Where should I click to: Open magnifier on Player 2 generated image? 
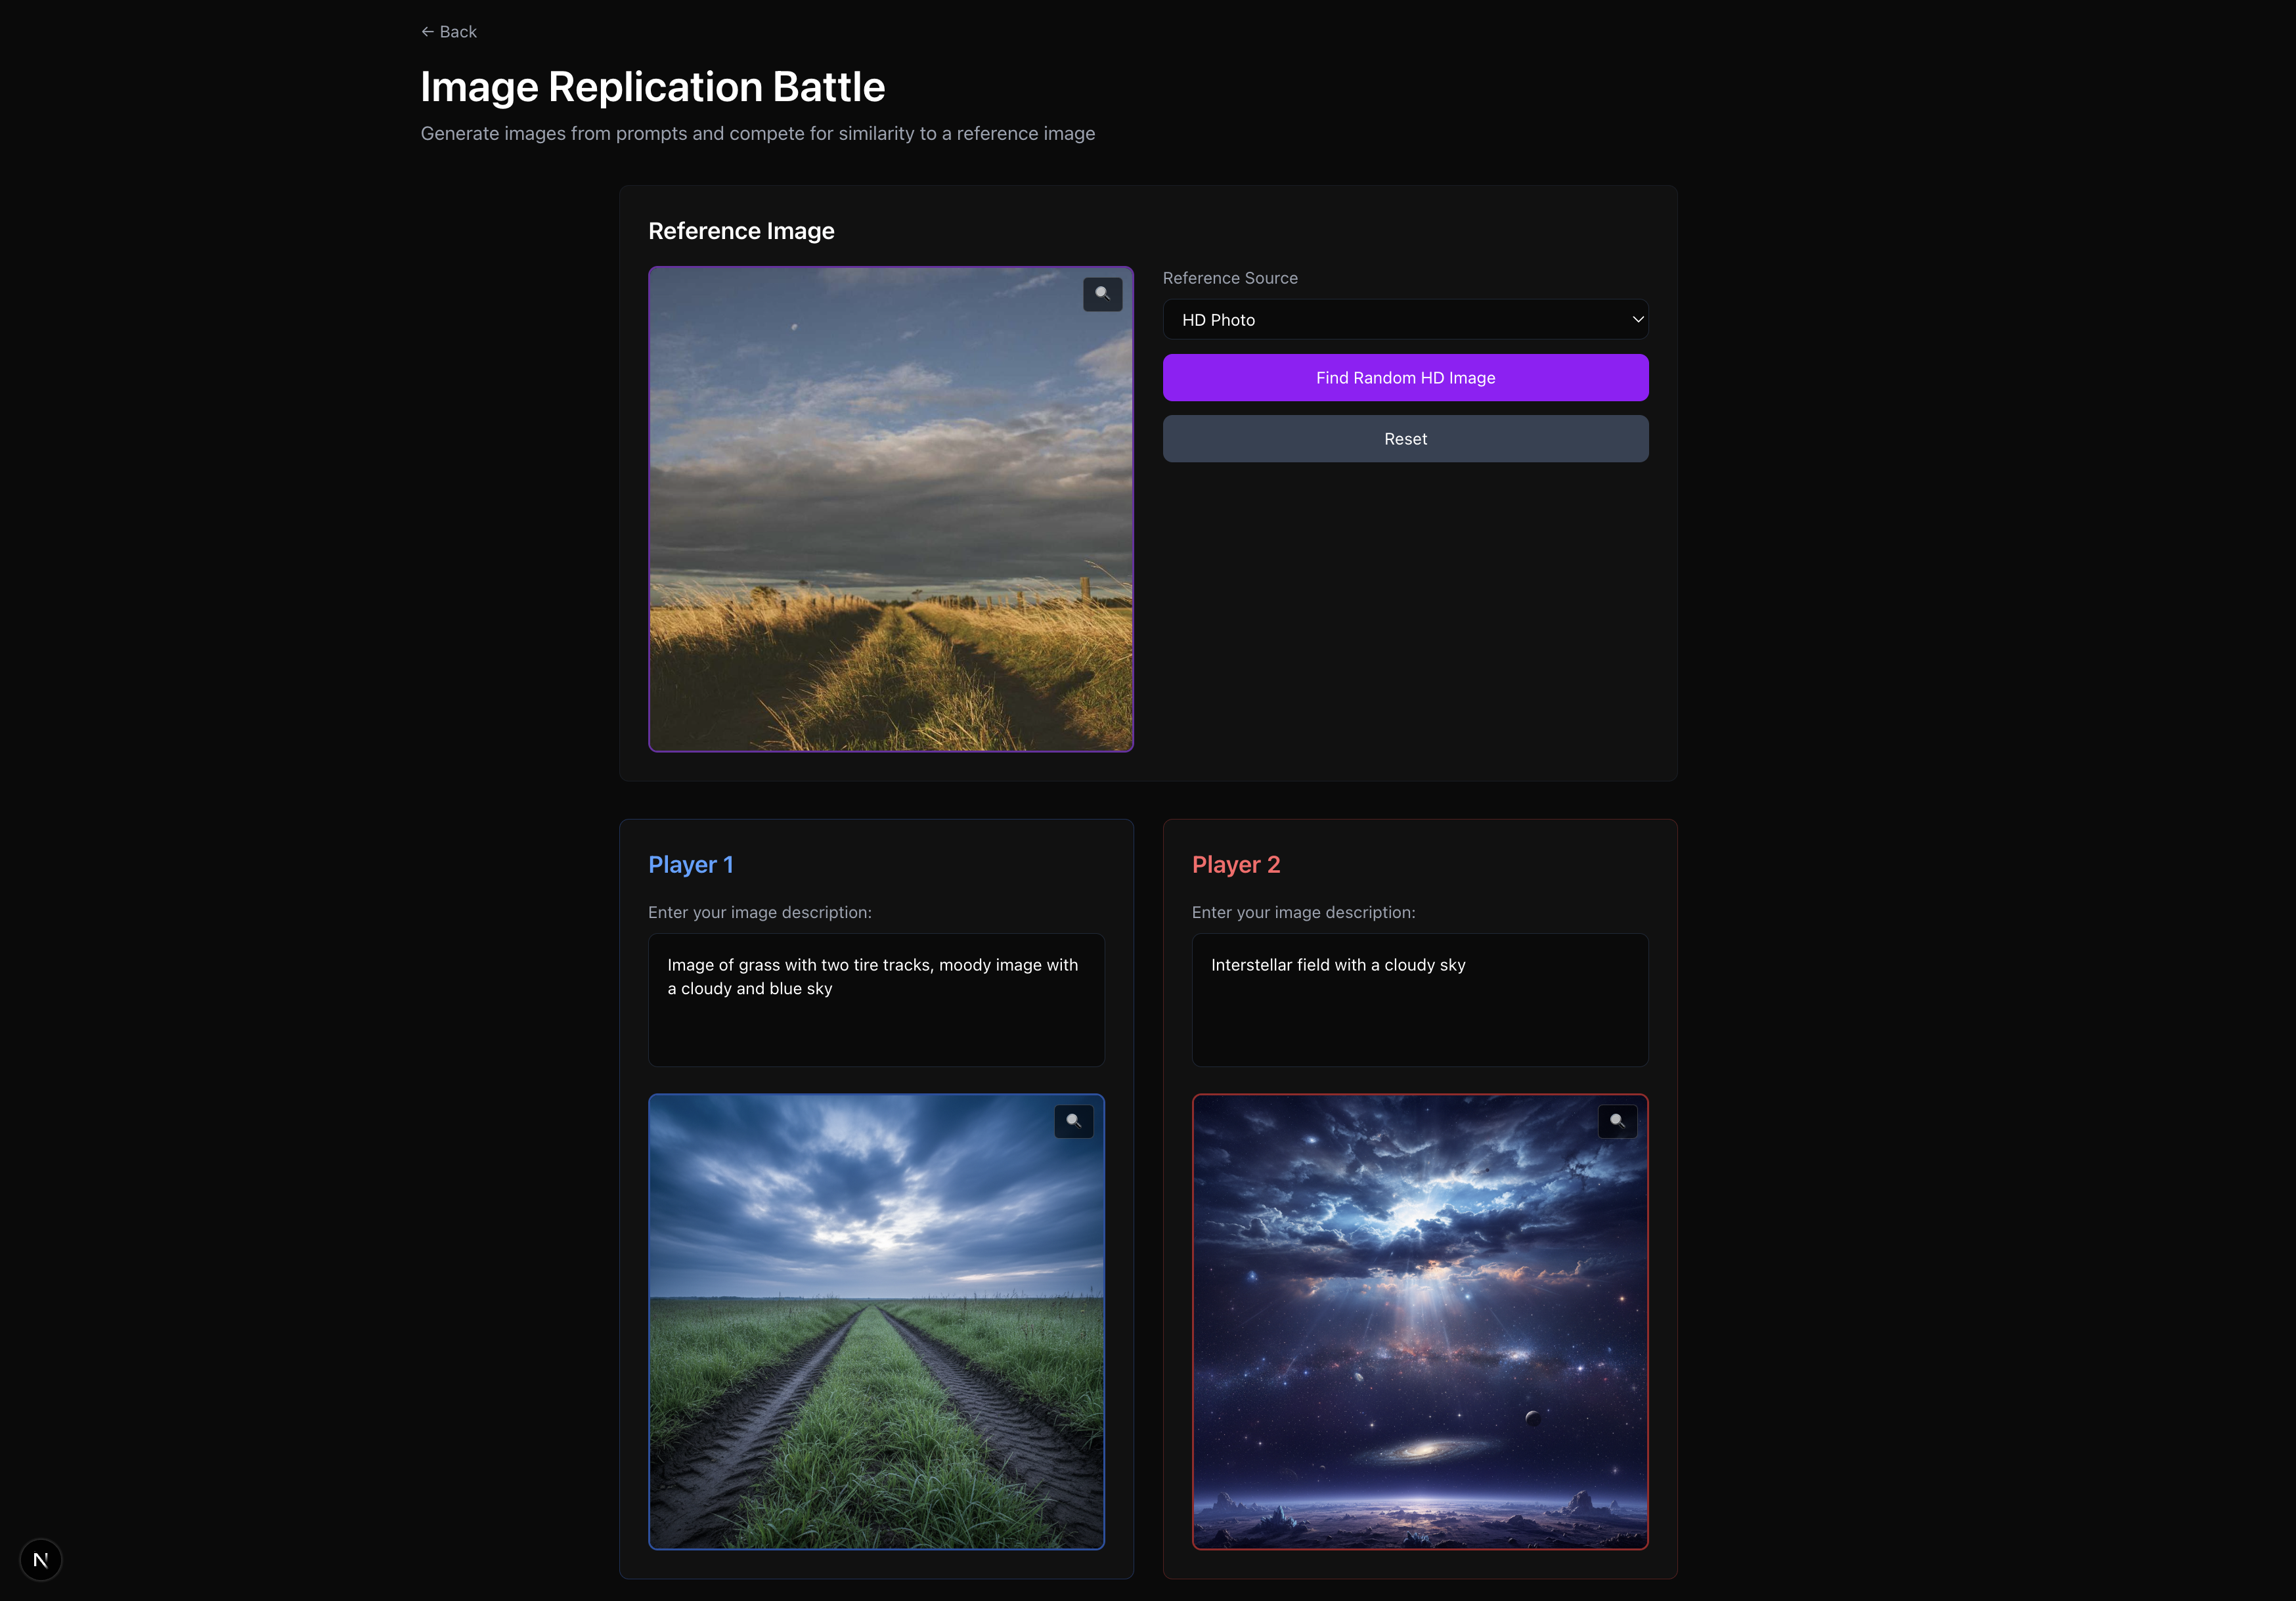[1617, 1121]
